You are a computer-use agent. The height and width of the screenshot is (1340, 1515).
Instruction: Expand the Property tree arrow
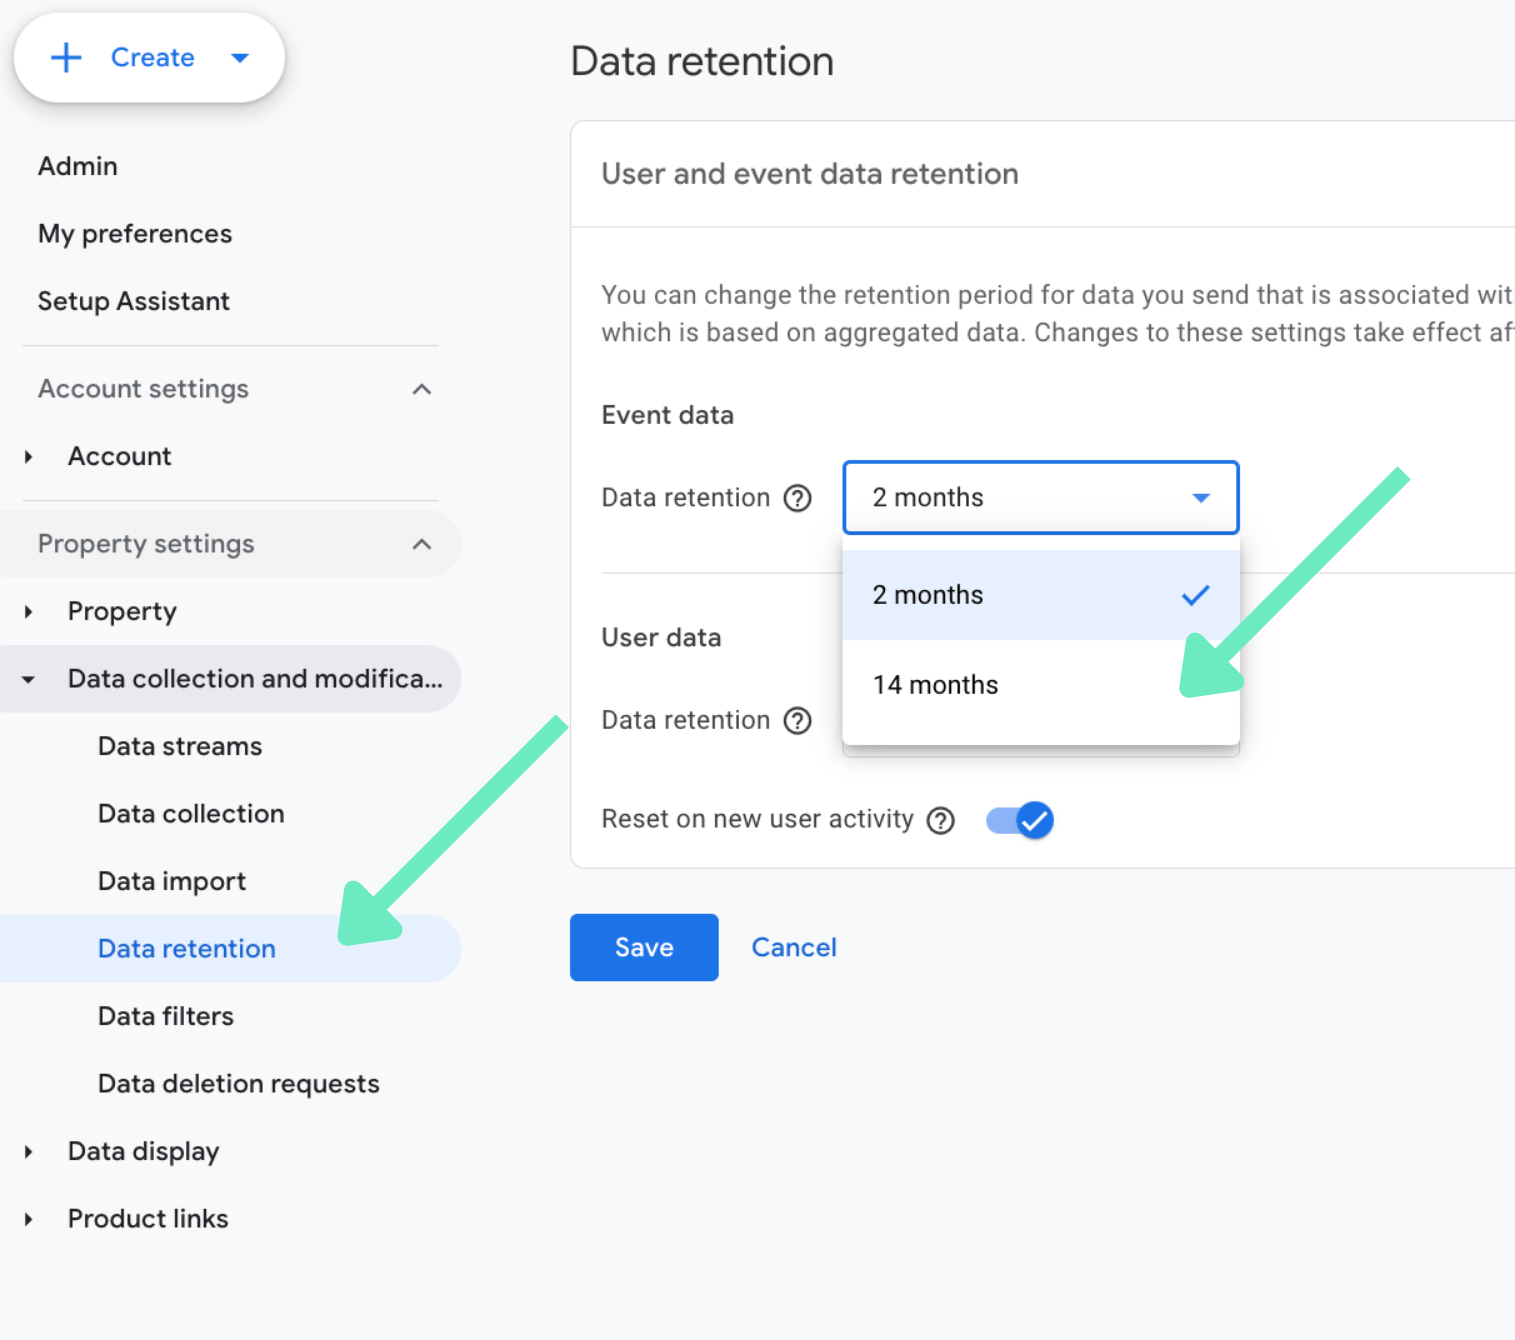click(28, 612)
